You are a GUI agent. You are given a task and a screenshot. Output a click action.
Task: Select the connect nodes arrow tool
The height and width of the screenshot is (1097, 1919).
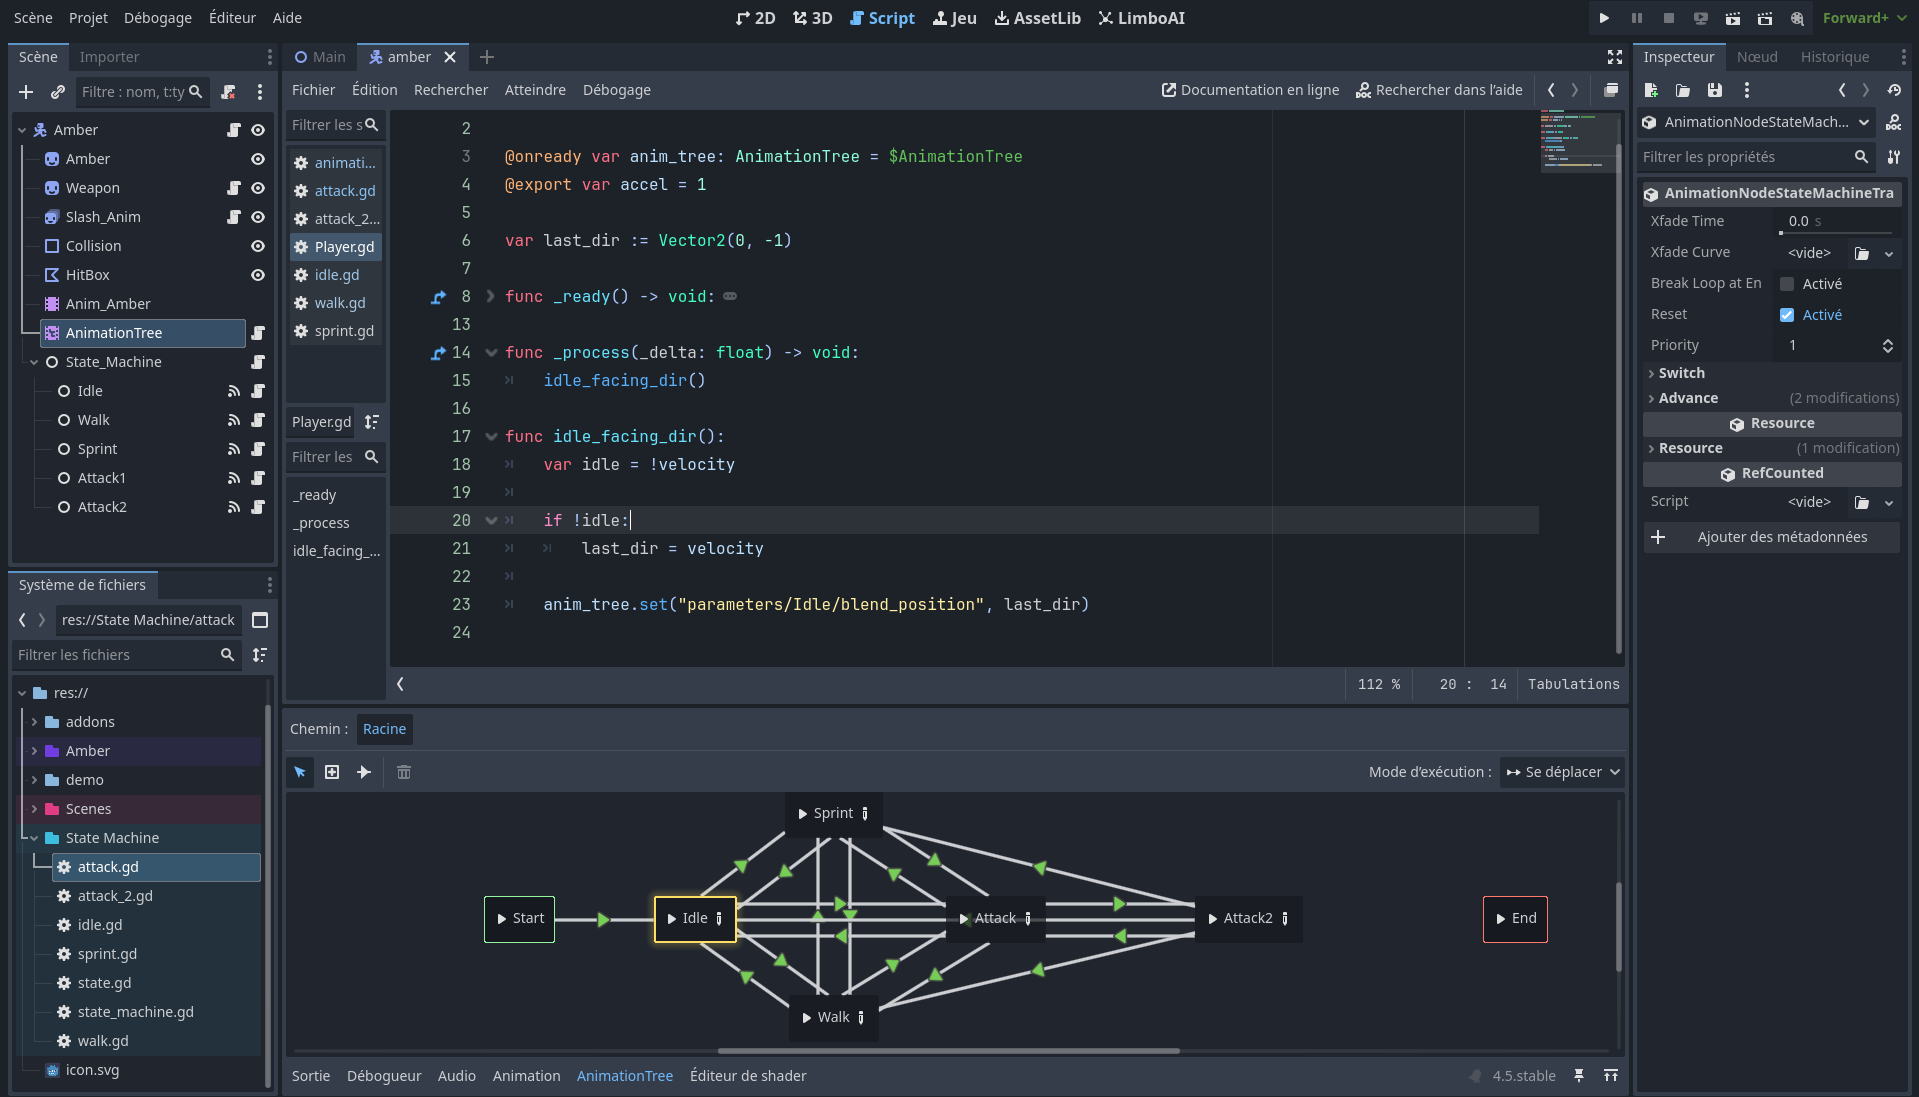[364, 772]
